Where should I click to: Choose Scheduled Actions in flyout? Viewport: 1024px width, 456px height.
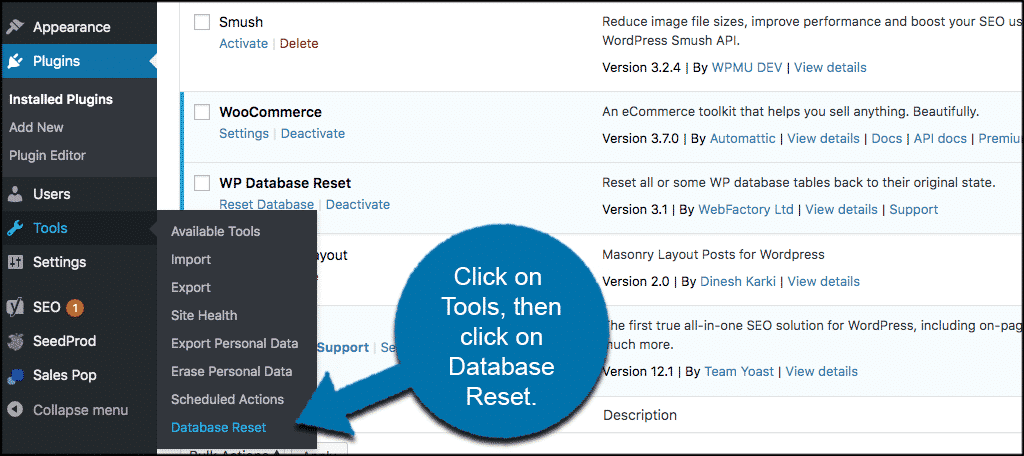227,399
